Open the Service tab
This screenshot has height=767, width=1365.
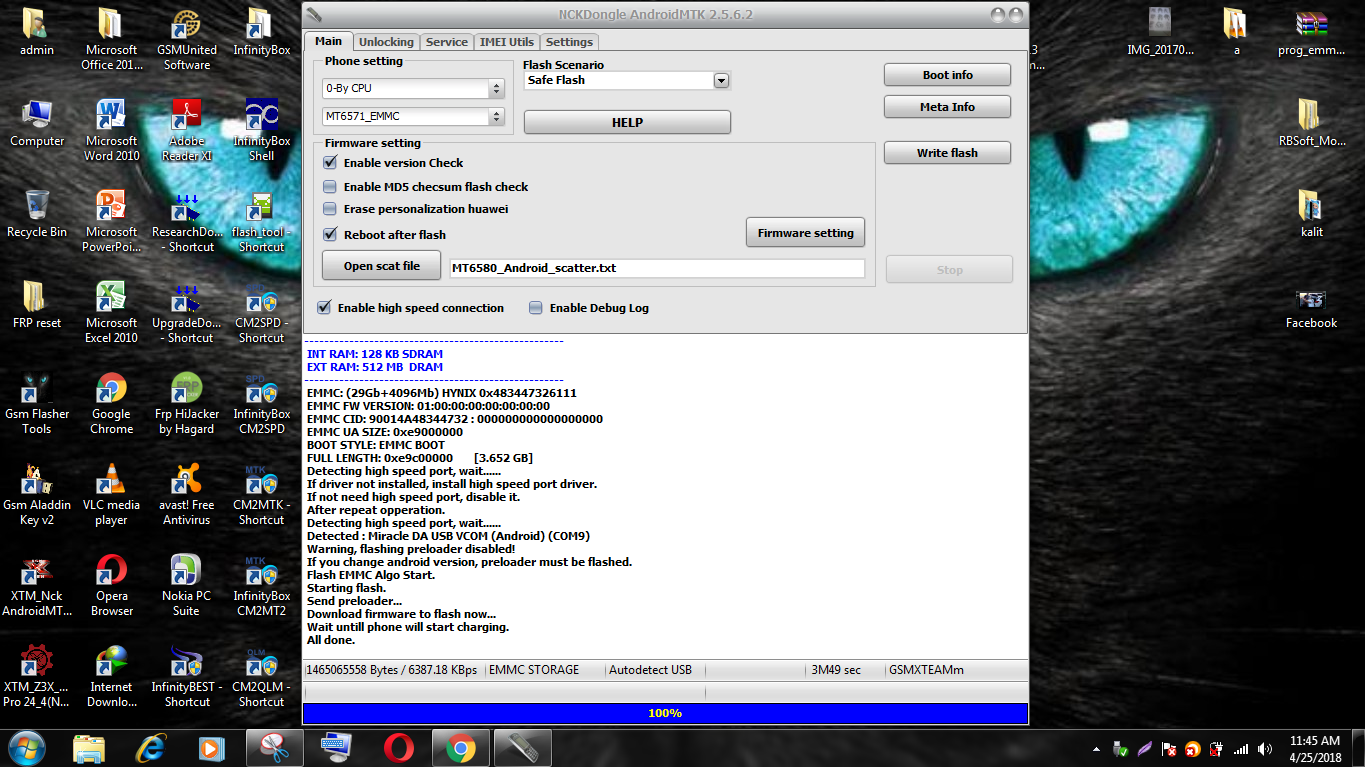coord(446,42)
